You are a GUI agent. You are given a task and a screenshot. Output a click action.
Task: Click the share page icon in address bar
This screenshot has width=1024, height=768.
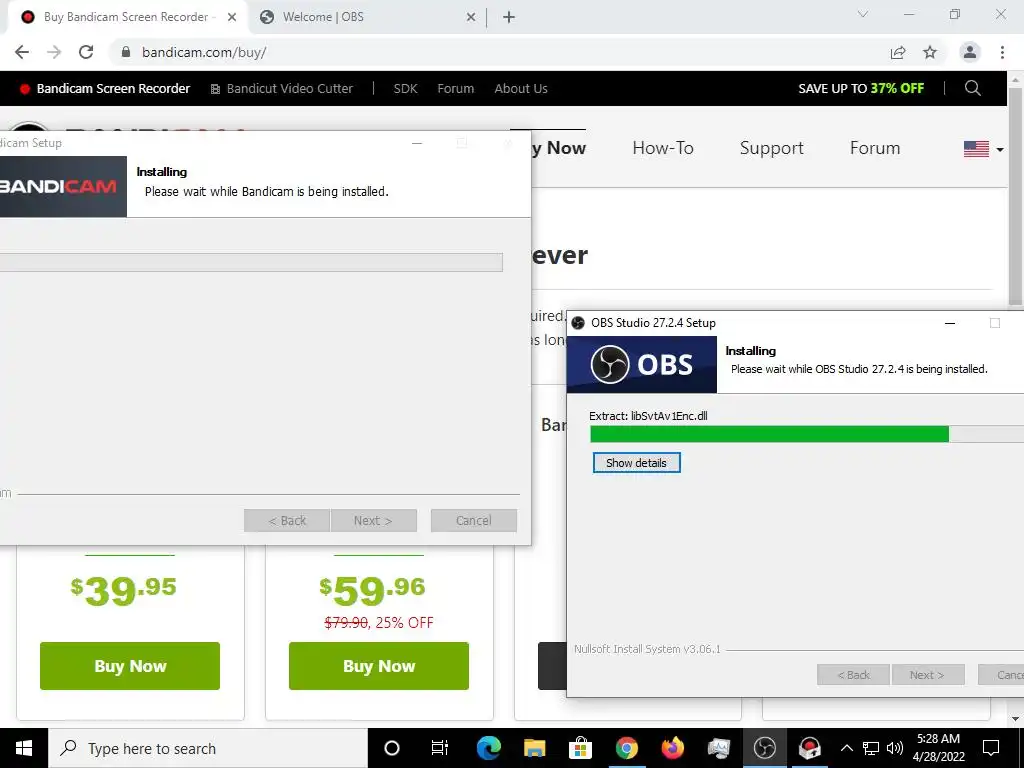898,52
